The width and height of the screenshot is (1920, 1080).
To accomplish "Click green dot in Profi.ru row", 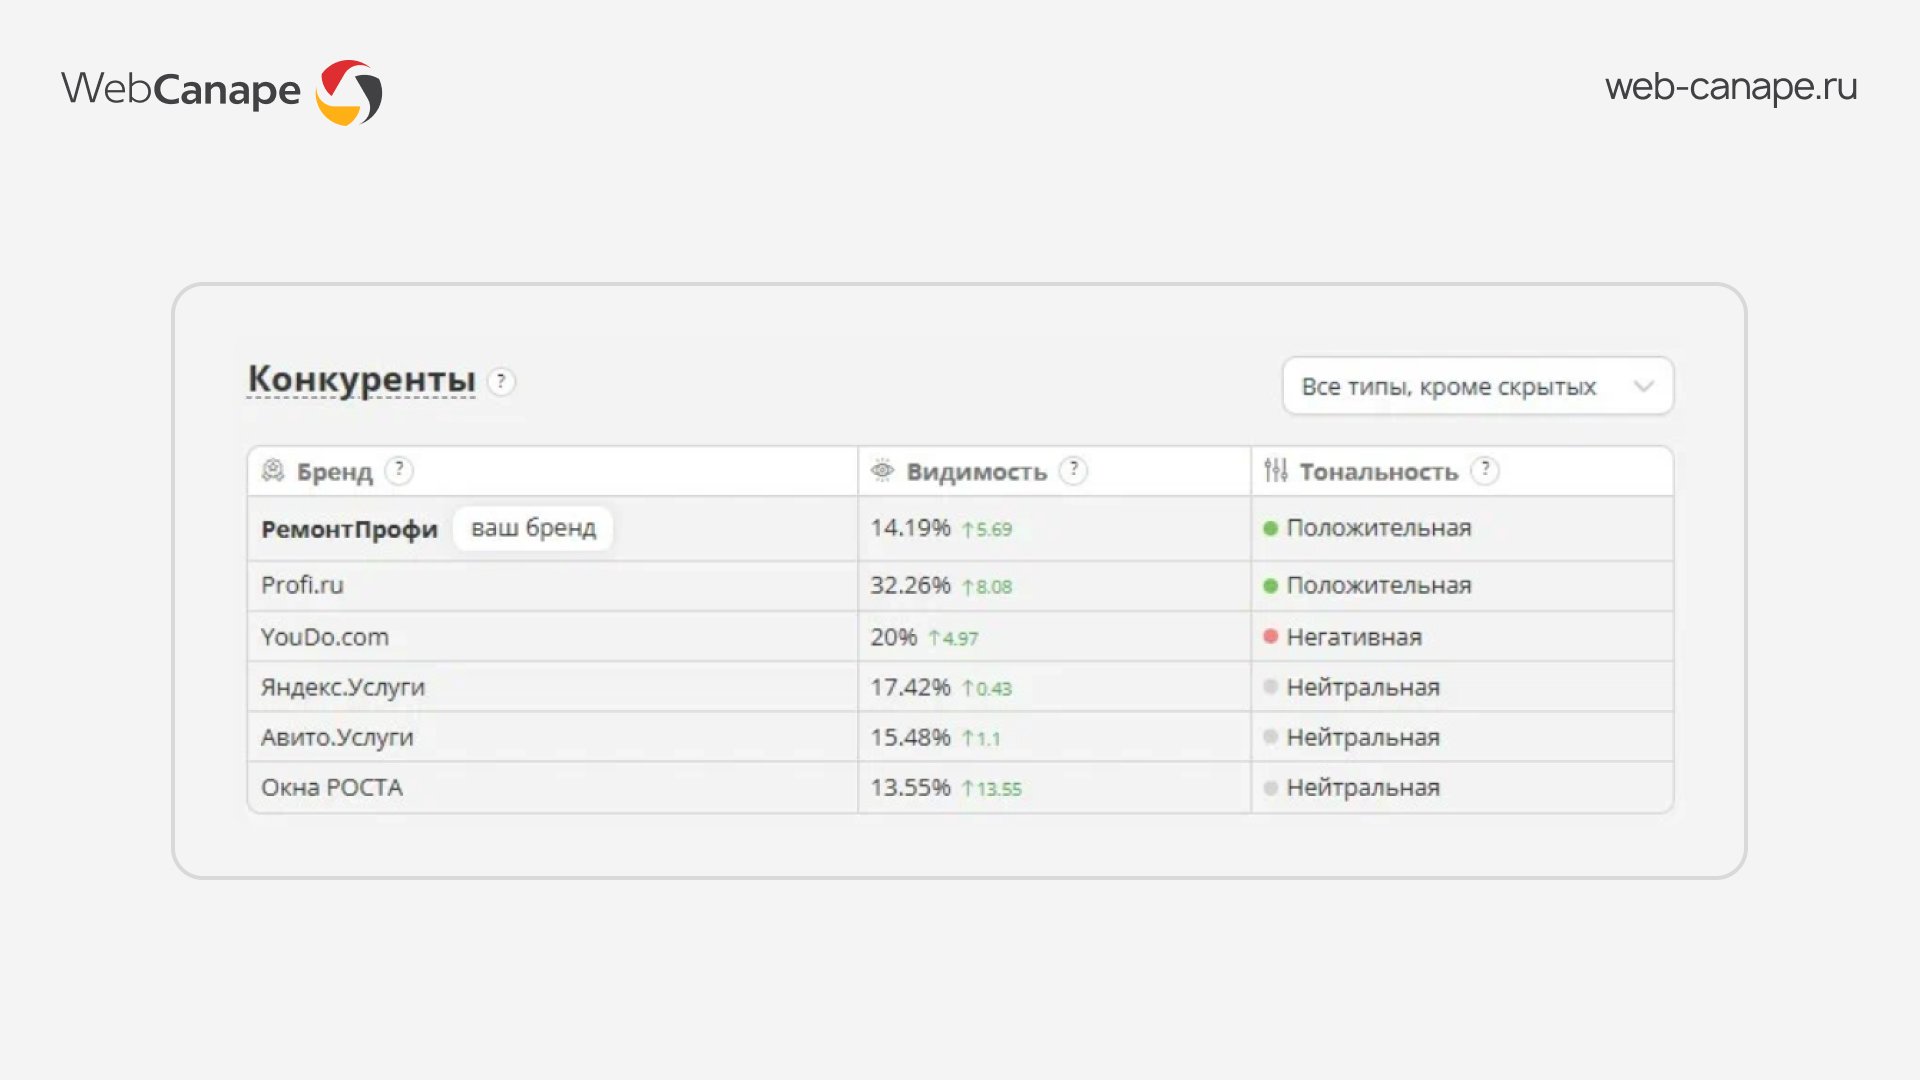I will tap(1270, 586).
